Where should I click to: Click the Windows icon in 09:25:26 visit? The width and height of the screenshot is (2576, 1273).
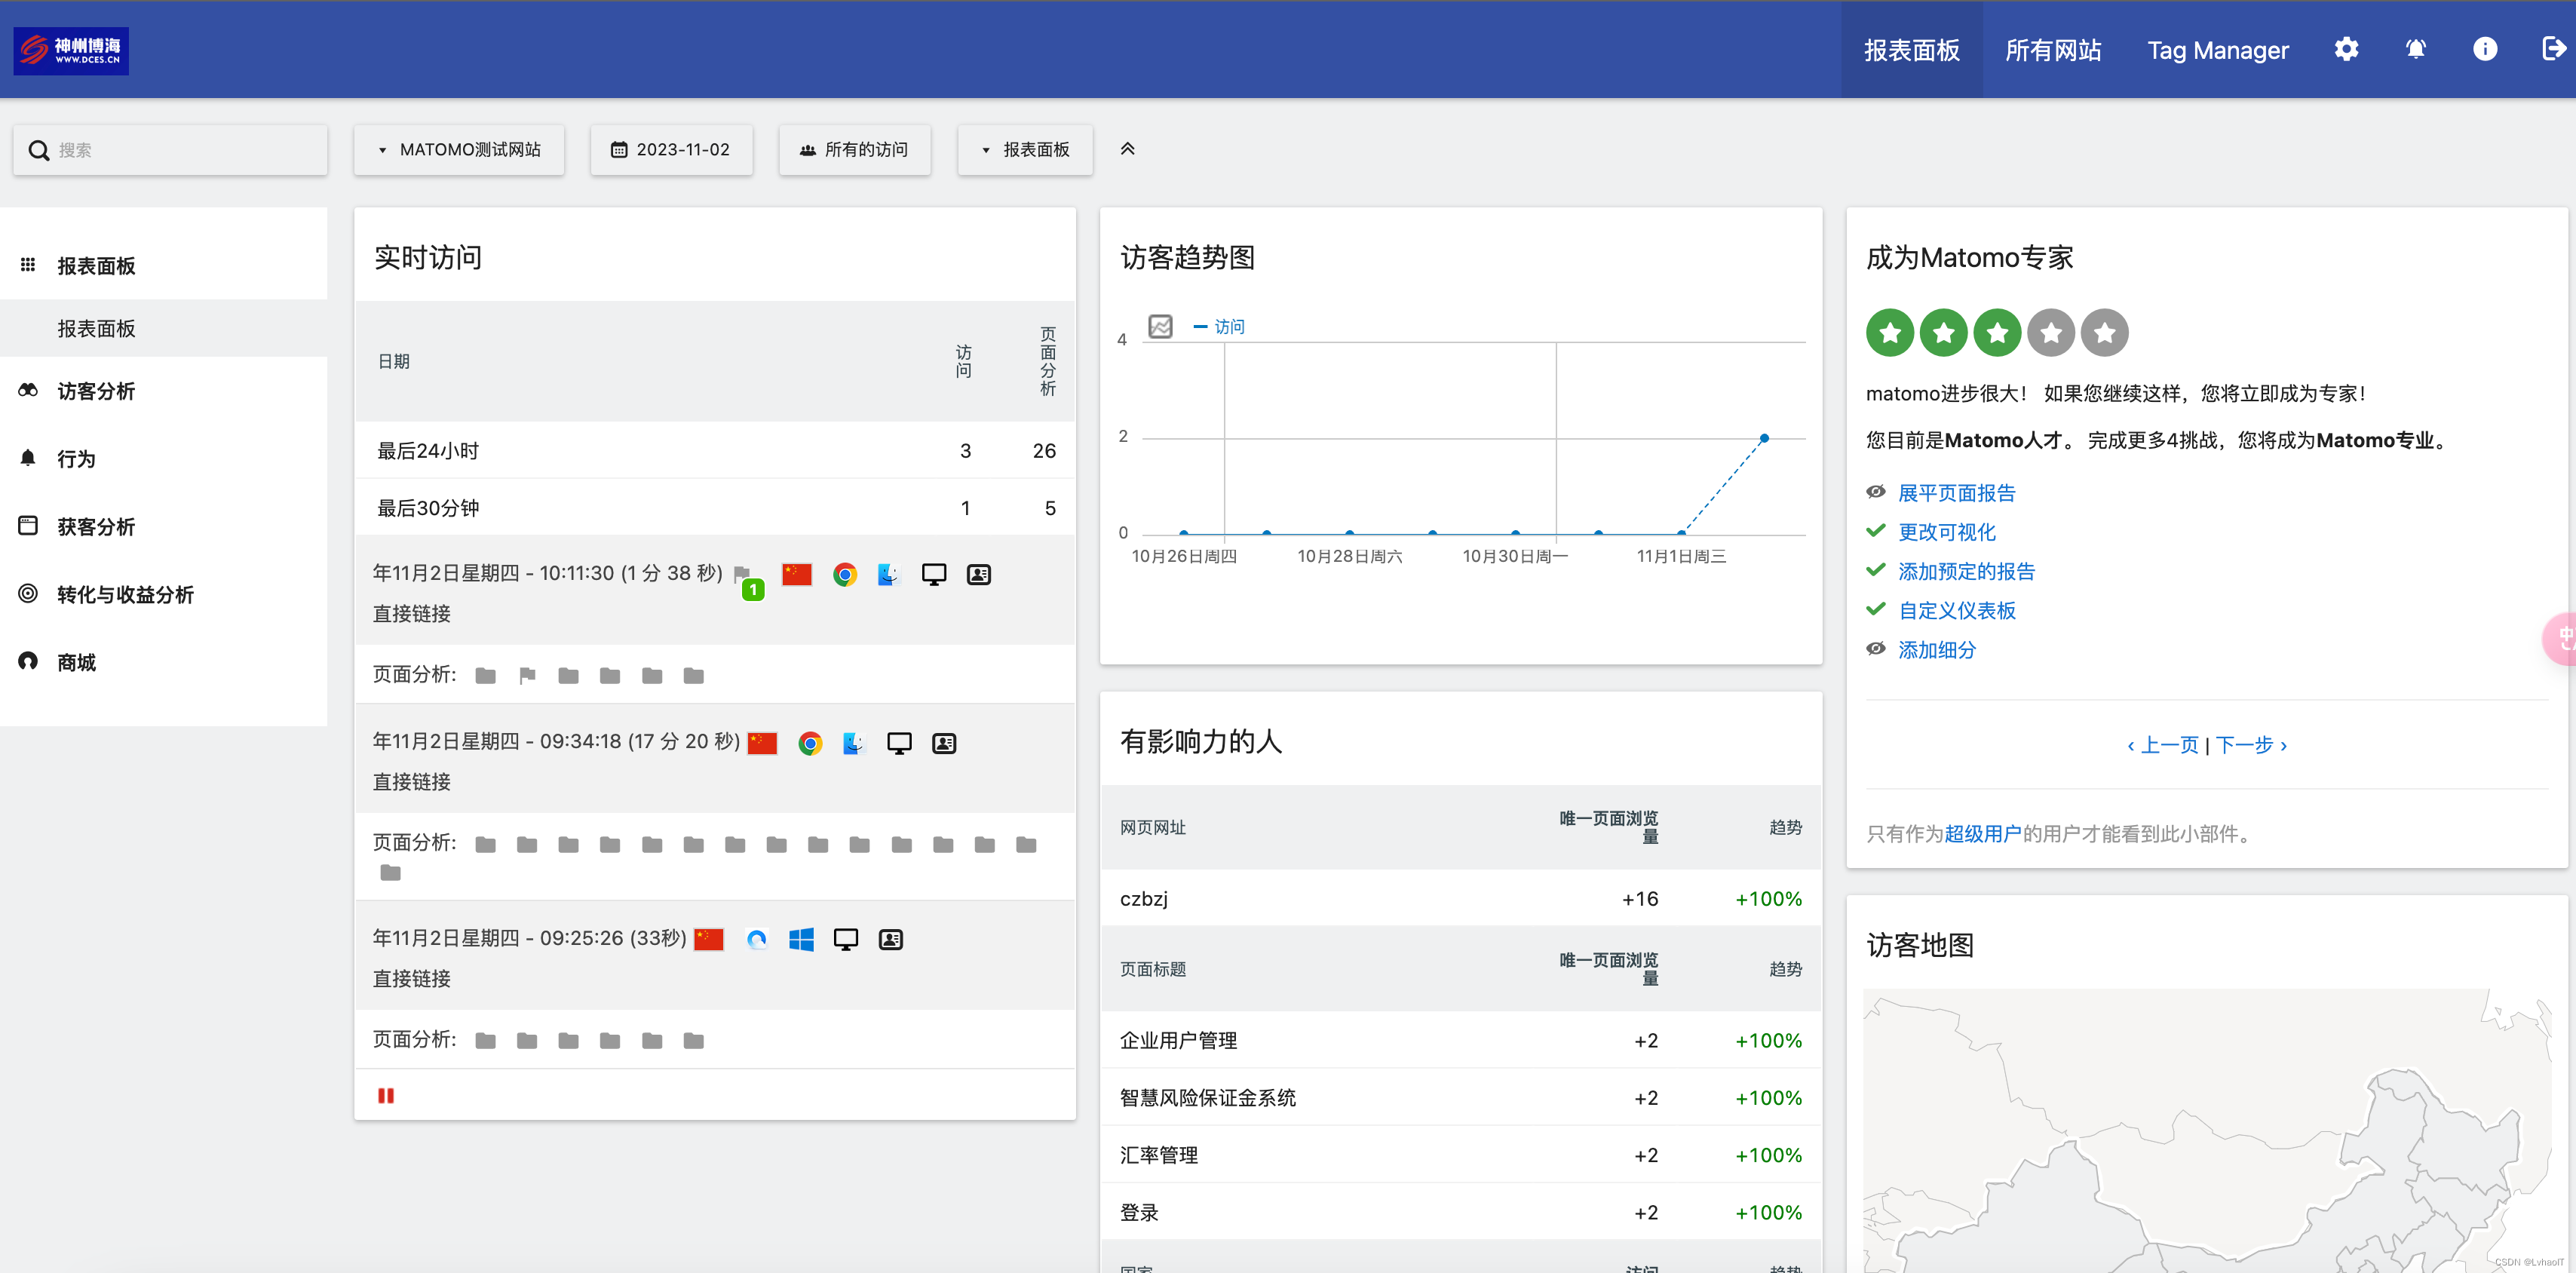(801, 939)
